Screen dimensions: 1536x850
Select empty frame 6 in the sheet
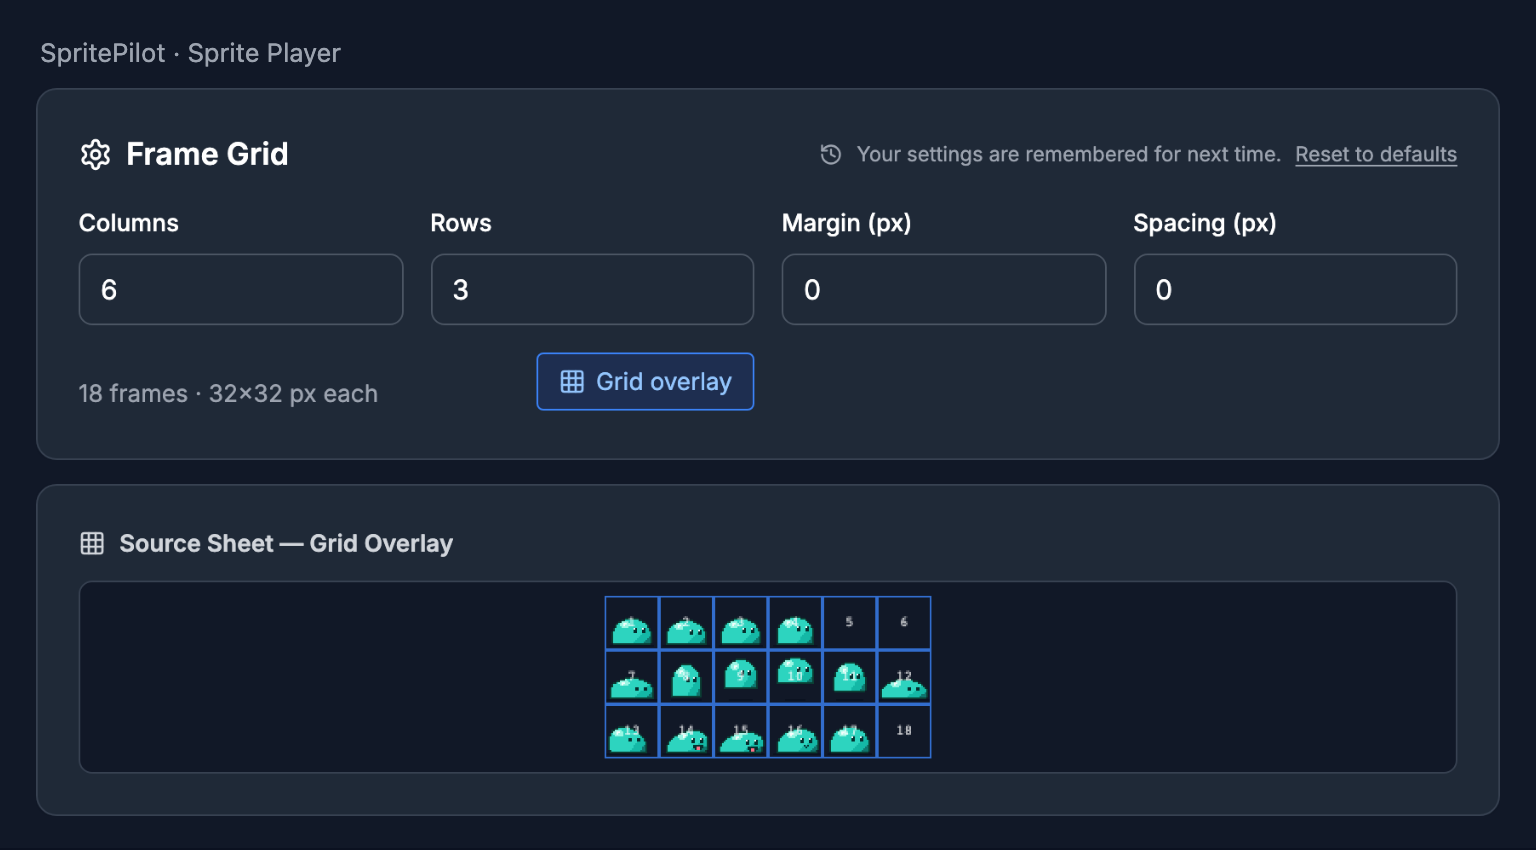(904, 623)
